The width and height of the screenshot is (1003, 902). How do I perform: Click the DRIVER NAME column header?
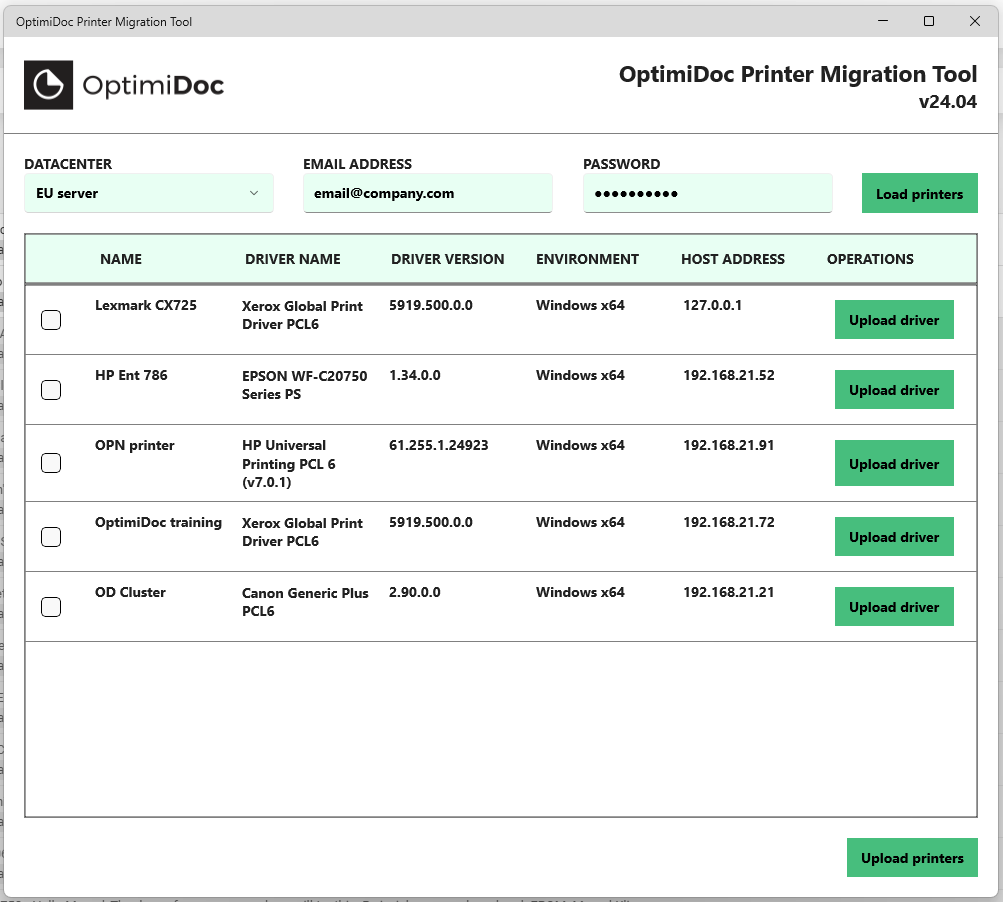pyautogui.click(x=292, y=259)
